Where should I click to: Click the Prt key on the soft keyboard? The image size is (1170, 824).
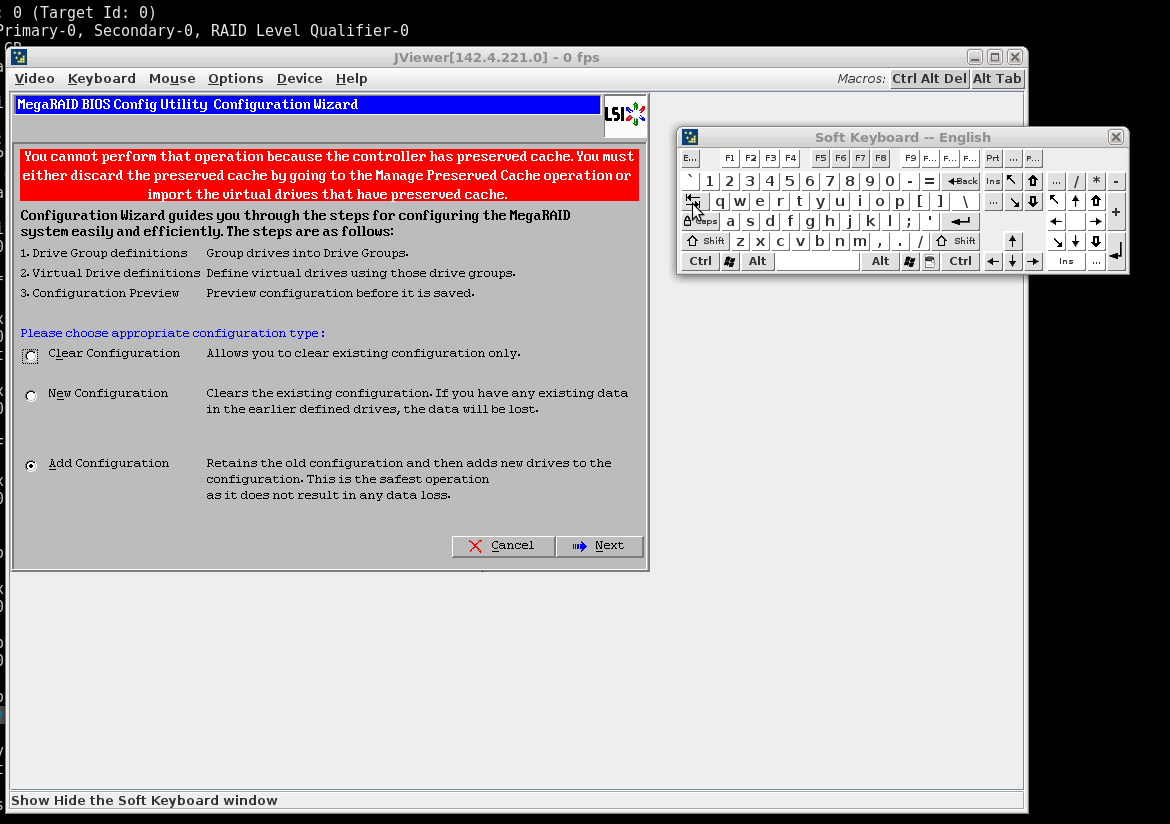coord(992,158)
